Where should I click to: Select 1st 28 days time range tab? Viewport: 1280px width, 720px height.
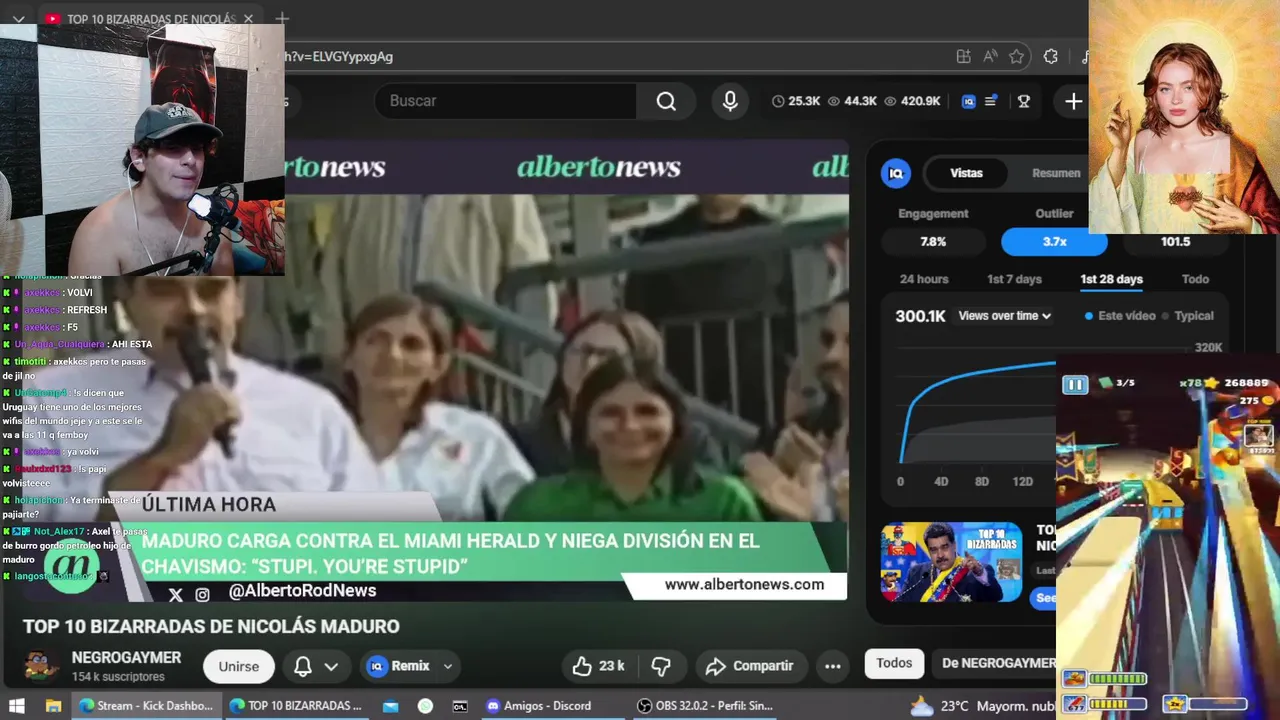pyautogui.click(x=1111, y=279)
